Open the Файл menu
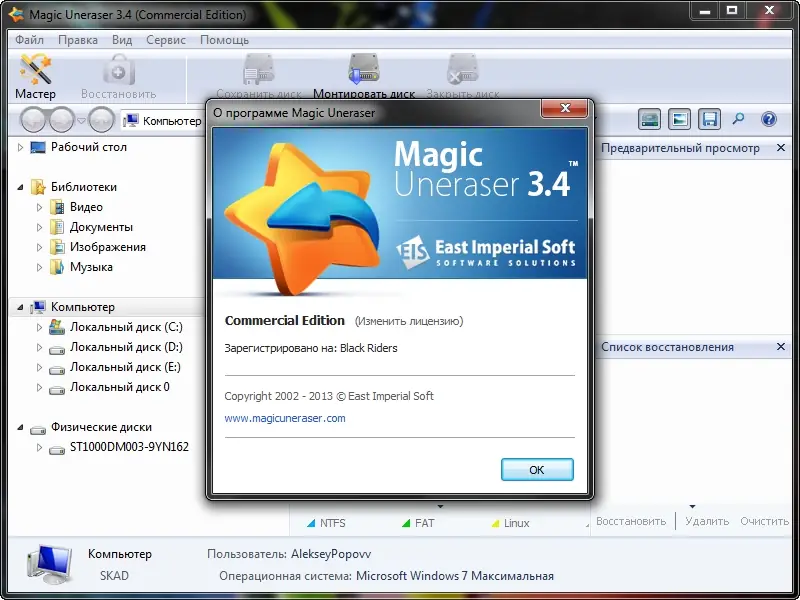800x600 pixels. click(x=29, y=40)
